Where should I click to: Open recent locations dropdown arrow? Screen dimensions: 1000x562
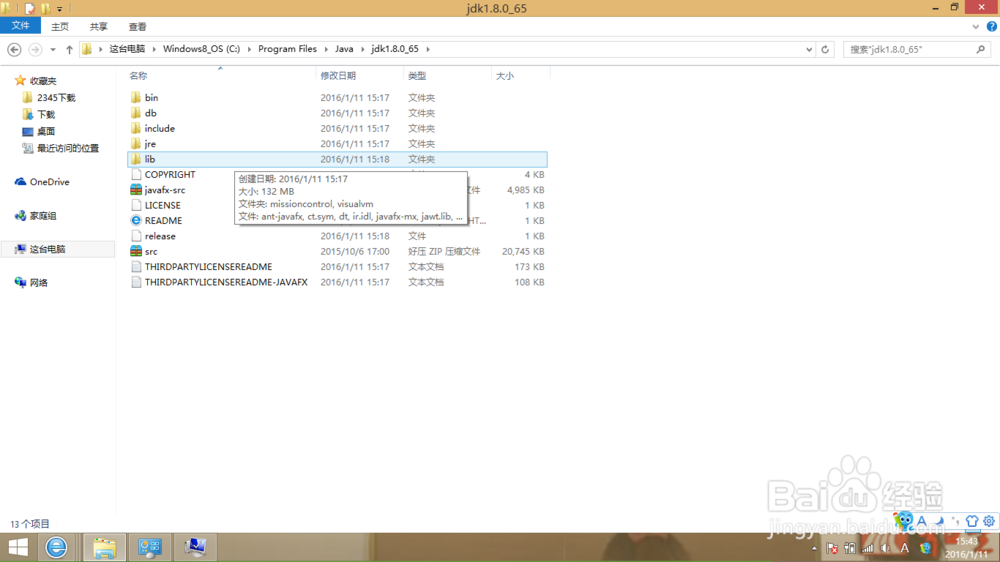[x=53, y=49]
